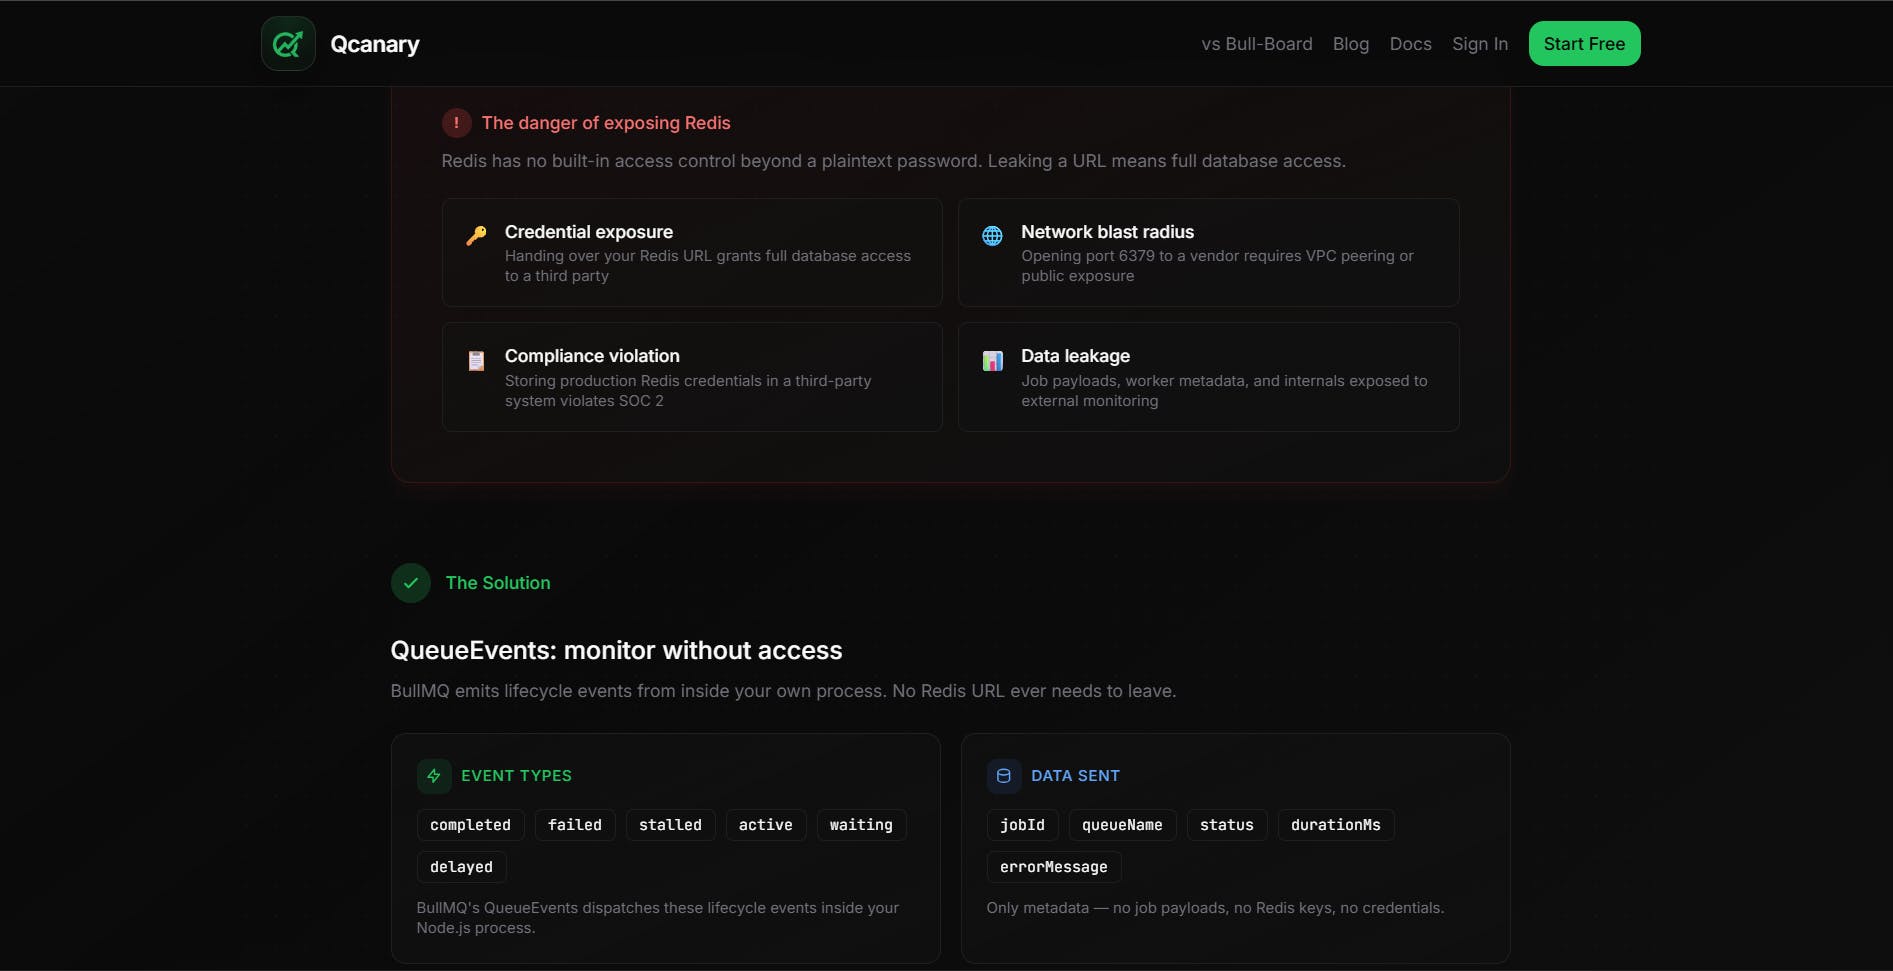This screenshot has height=971, width=1893.
Task: Click 'The danger of exposing Redis' heading
Action: pos(606,123)
